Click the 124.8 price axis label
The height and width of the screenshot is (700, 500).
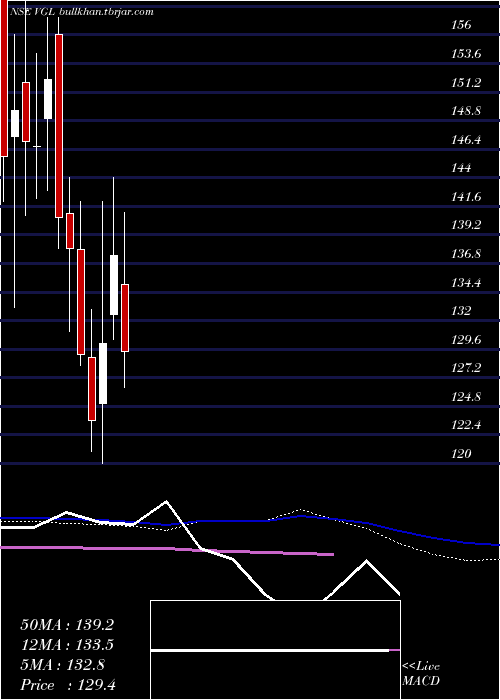(x=467, y=396)
